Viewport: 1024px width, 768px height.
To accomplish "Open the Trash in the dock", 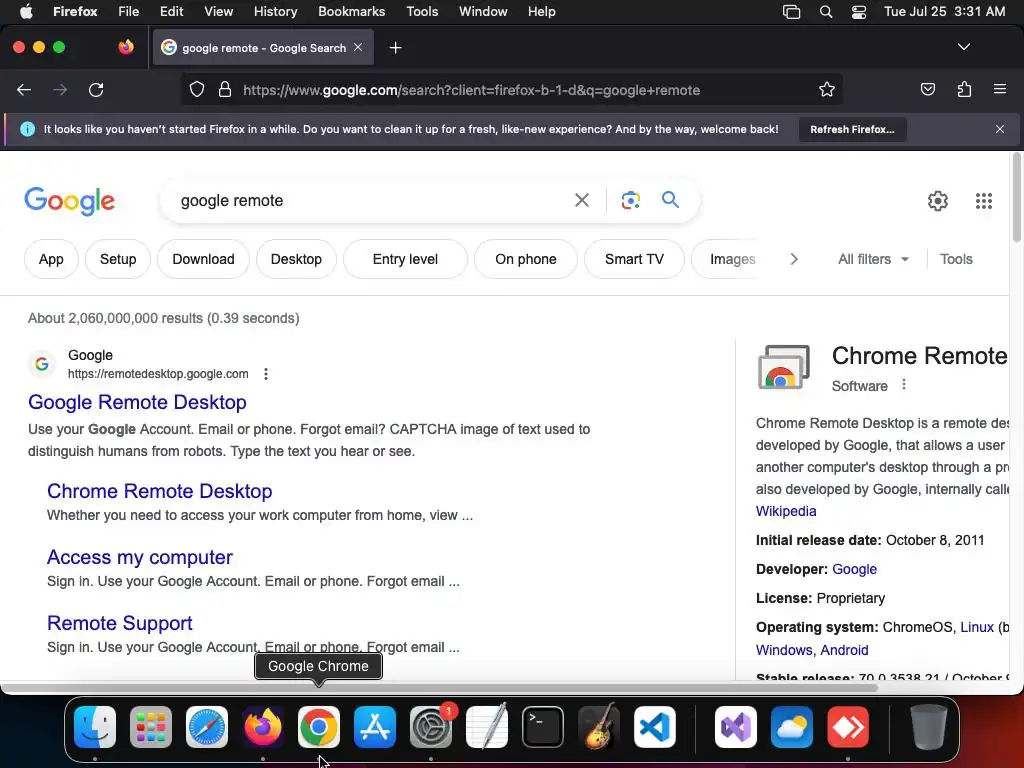I will 929,726.
